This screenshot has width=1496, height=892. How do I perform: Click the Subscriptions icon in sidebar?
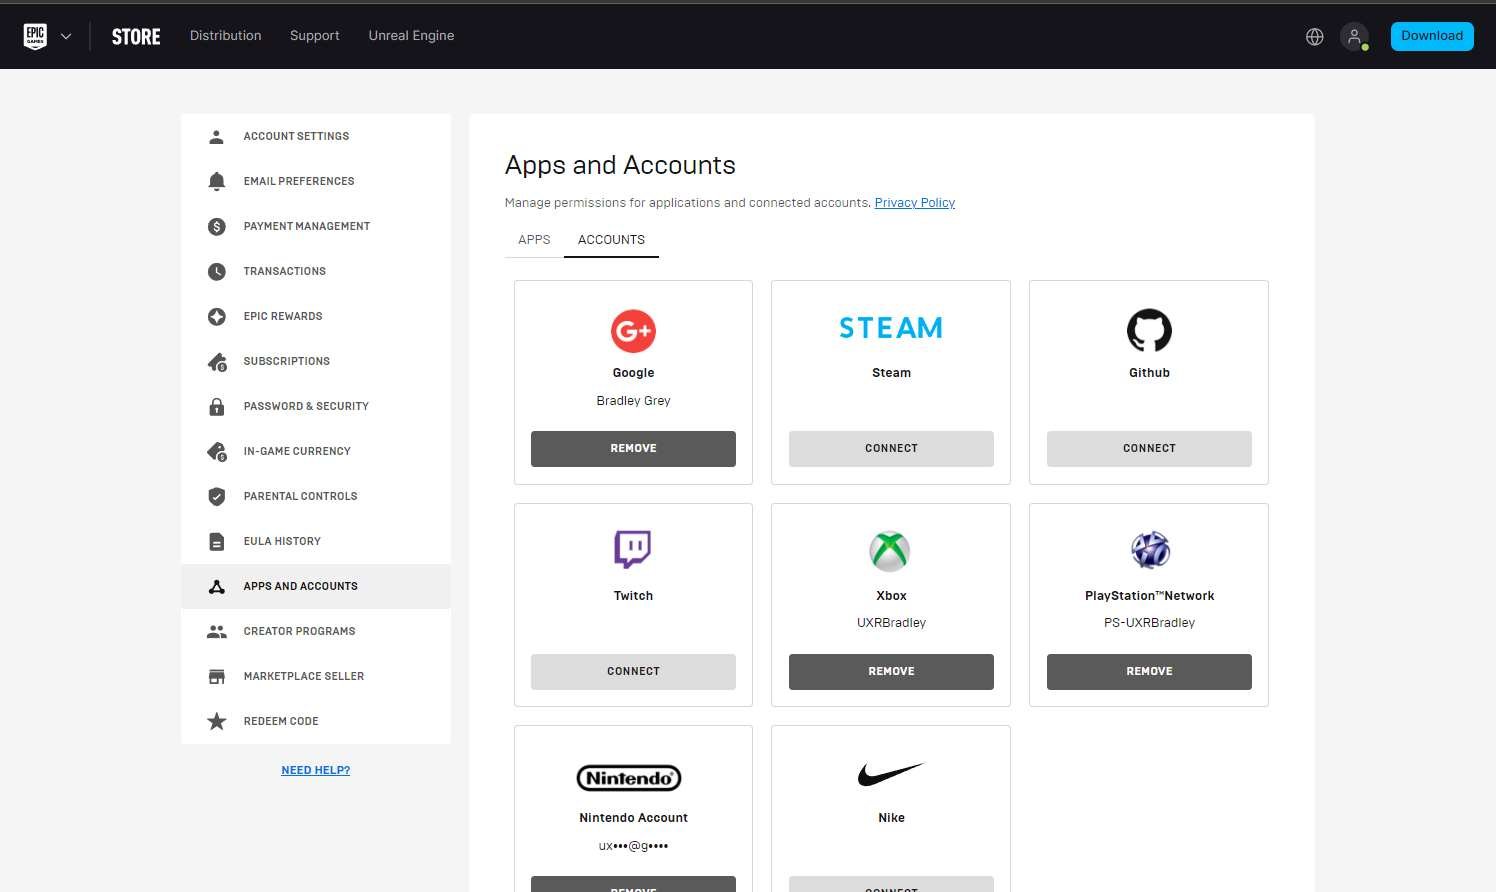(216, 361)
